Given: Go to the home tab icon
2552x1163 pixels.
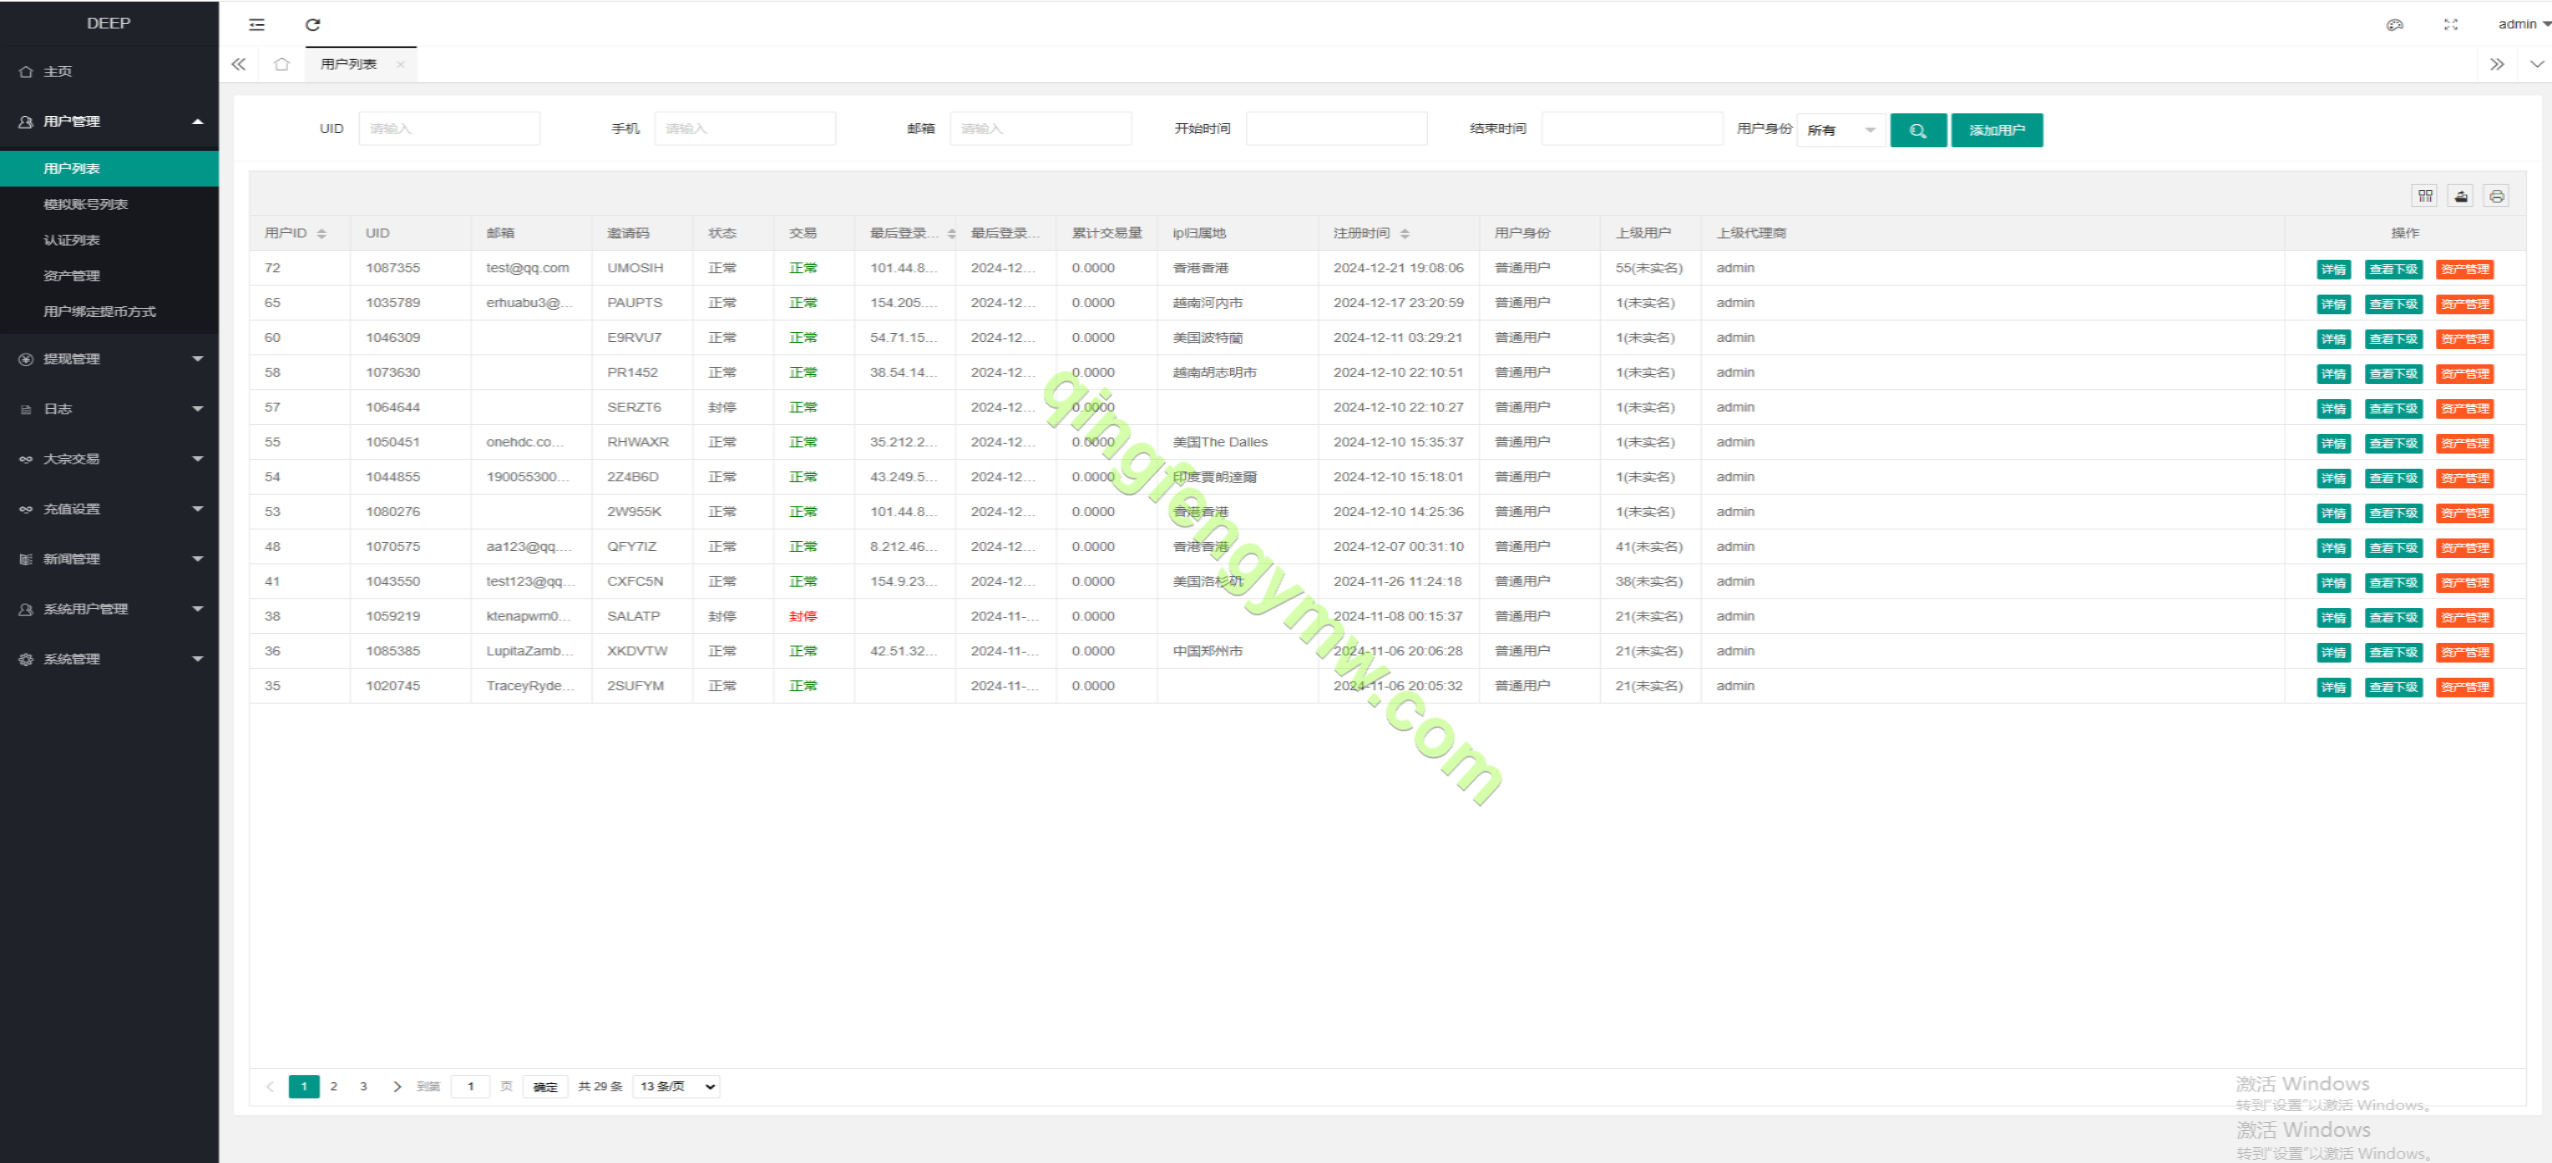Looking at the screenshot, I should 282,64.
